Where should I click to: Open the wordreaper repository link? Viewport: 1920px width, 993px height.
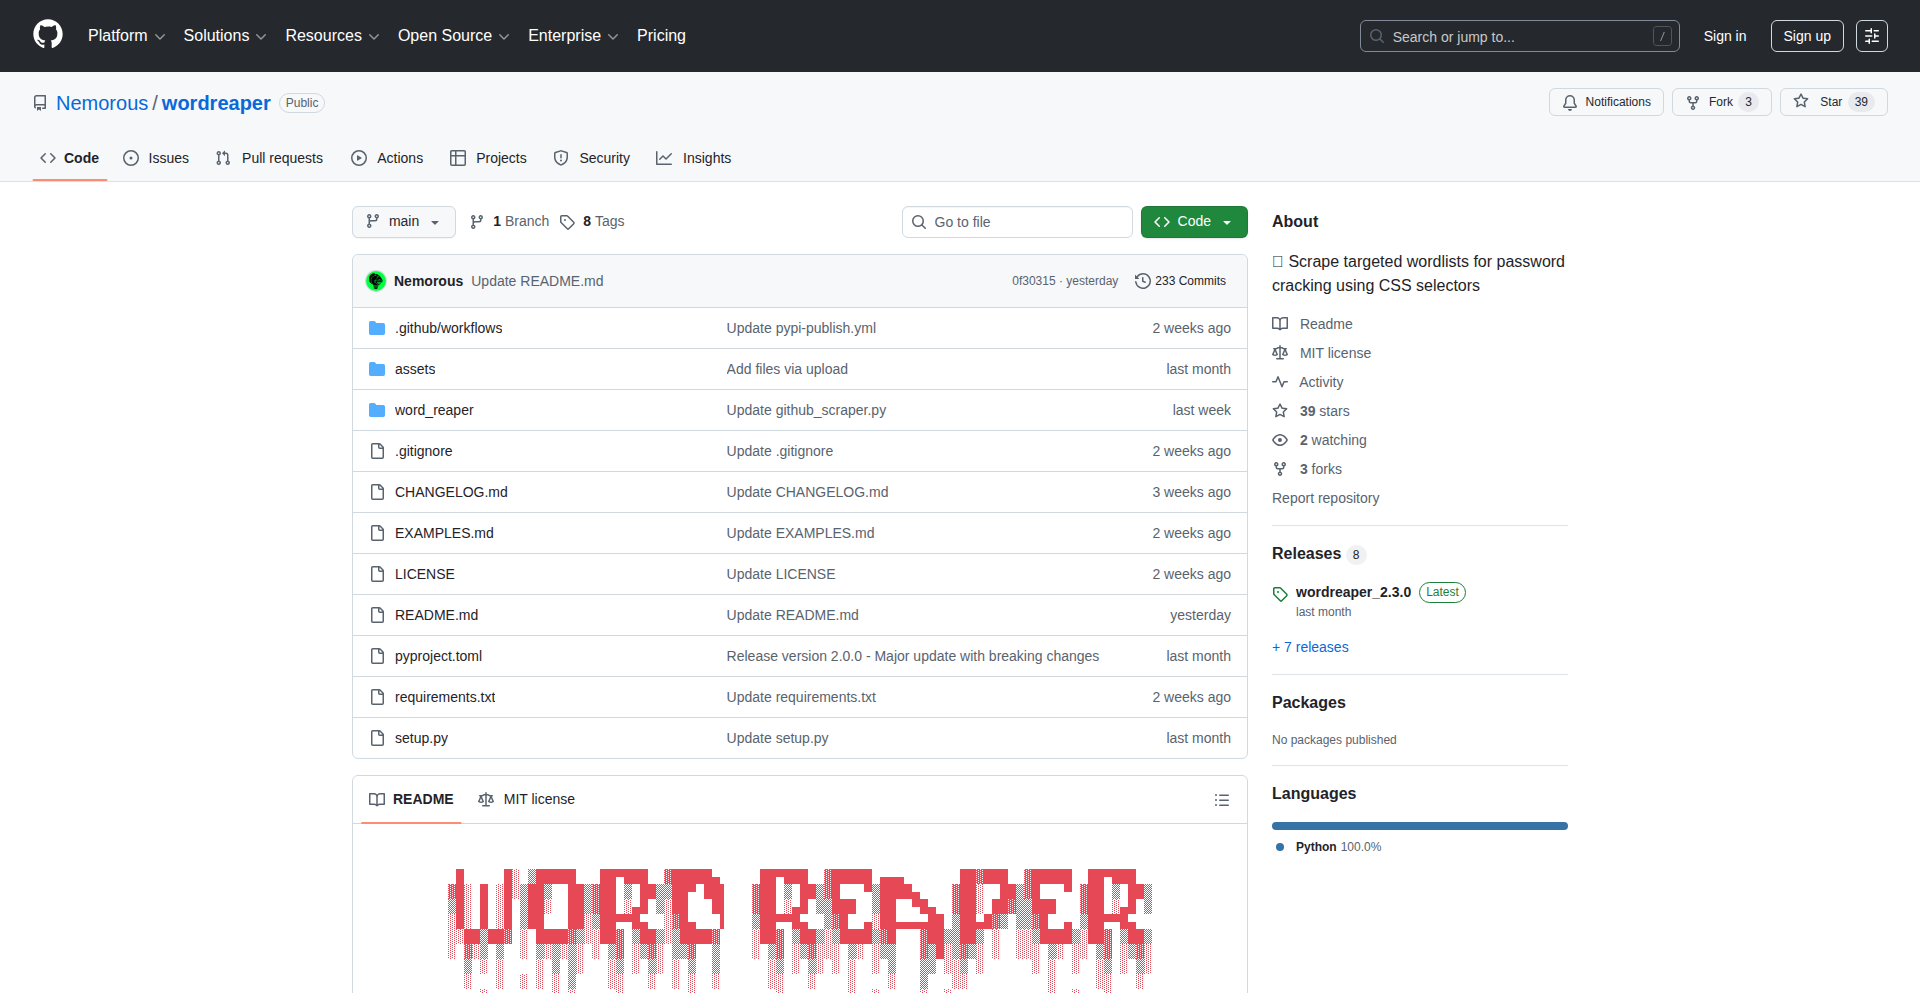[216, 103]
